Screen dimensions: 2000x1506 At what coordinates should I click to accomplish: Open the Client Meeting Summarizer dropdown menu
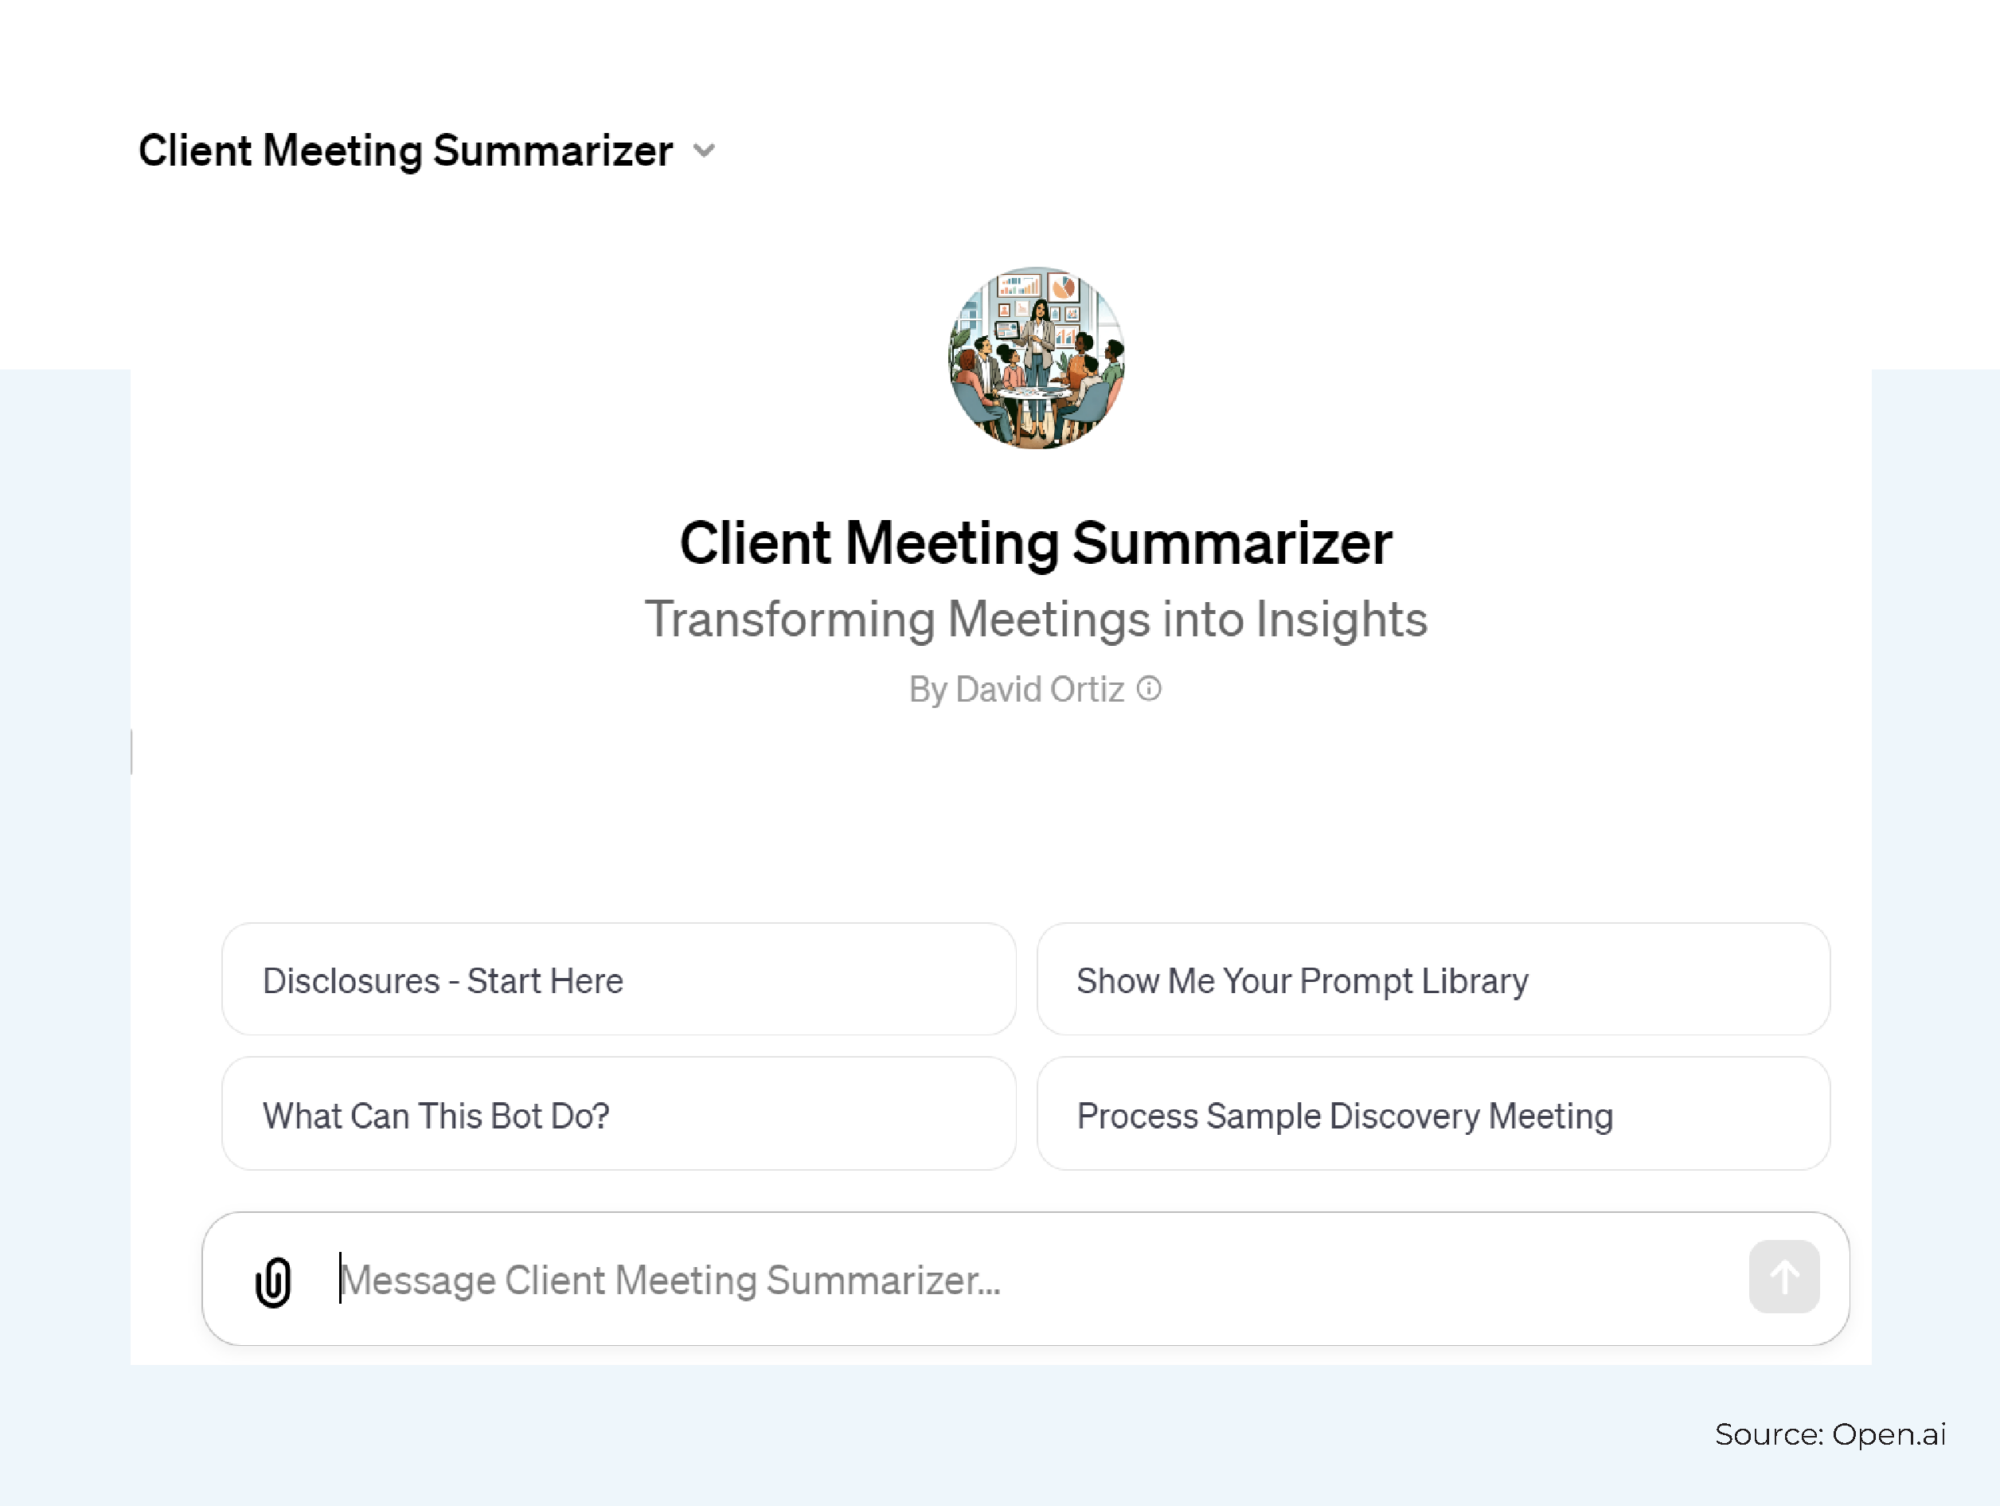pyautogui.click(x=705, y=151)
